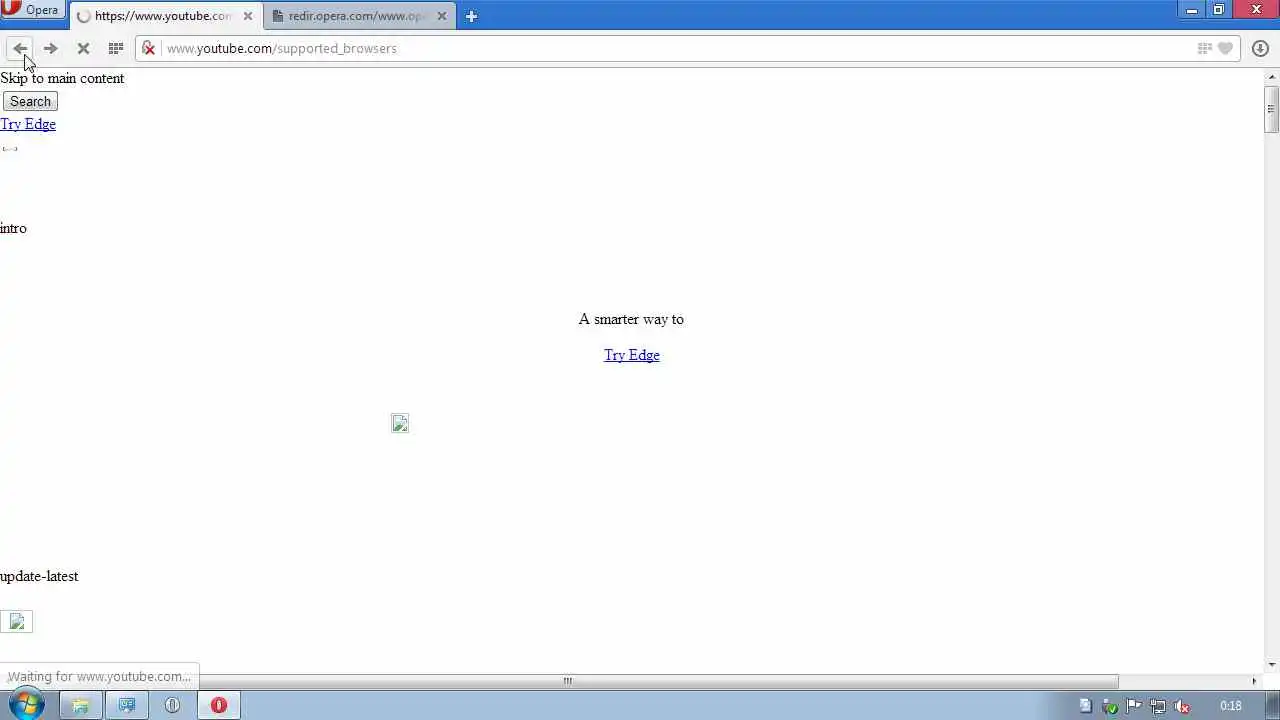Click the taskbar clock showing 0:18
This screenshot has height=720, width=1280.
1231,706
